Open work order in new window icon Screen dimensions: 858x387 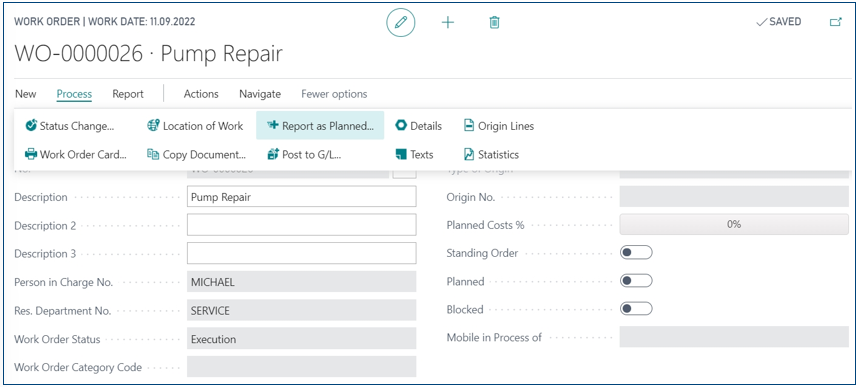click(x=836, y=22)
